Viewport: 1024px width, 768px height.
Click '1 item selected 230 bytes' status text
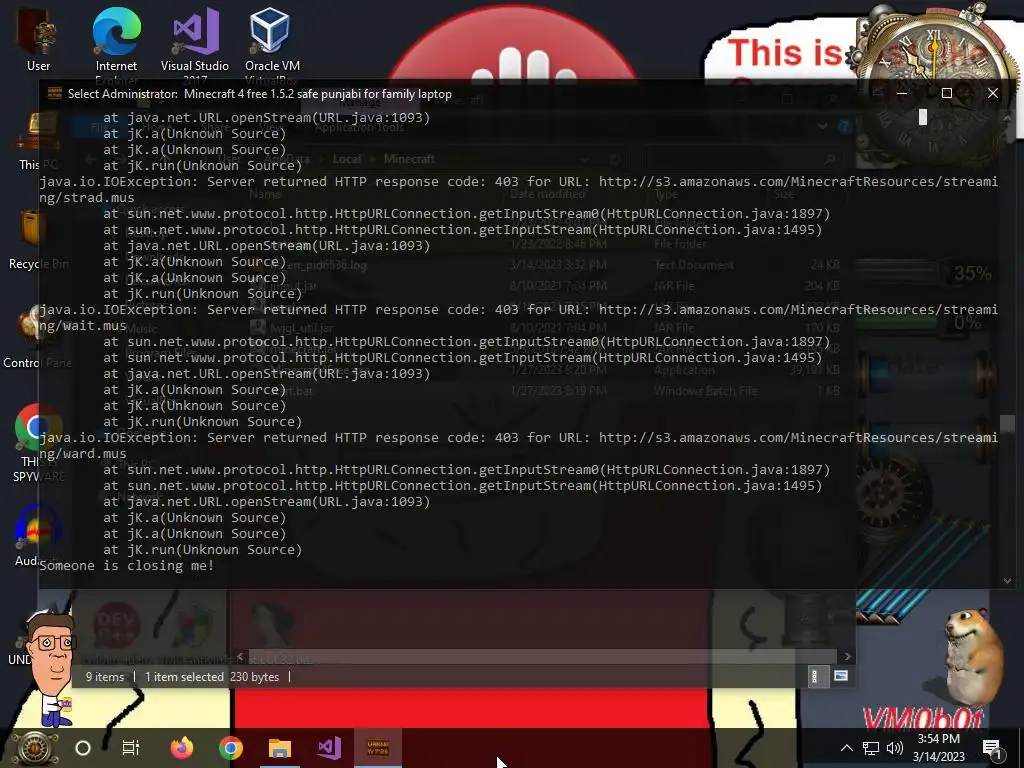click(x=212, y=677)
